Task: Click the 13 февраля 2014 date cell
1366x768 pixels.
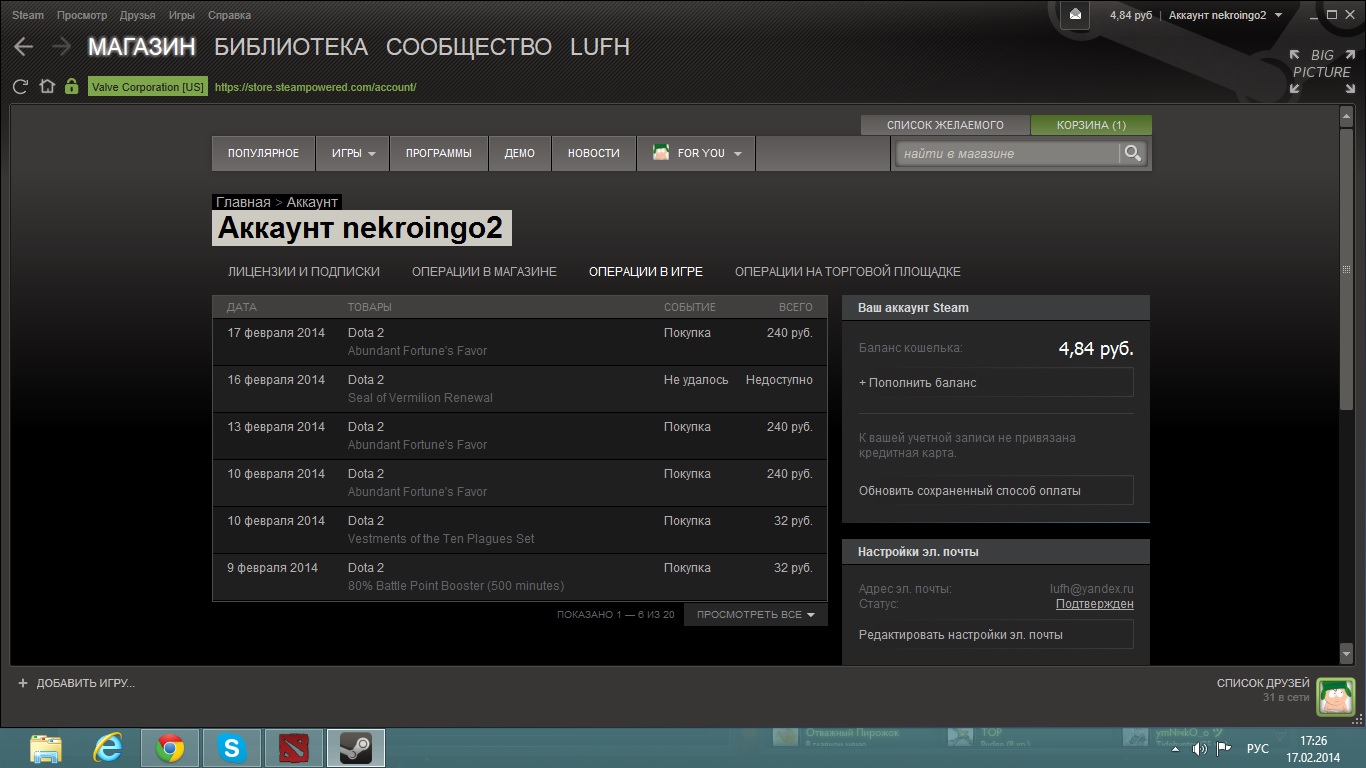Action: coord(276,427)
